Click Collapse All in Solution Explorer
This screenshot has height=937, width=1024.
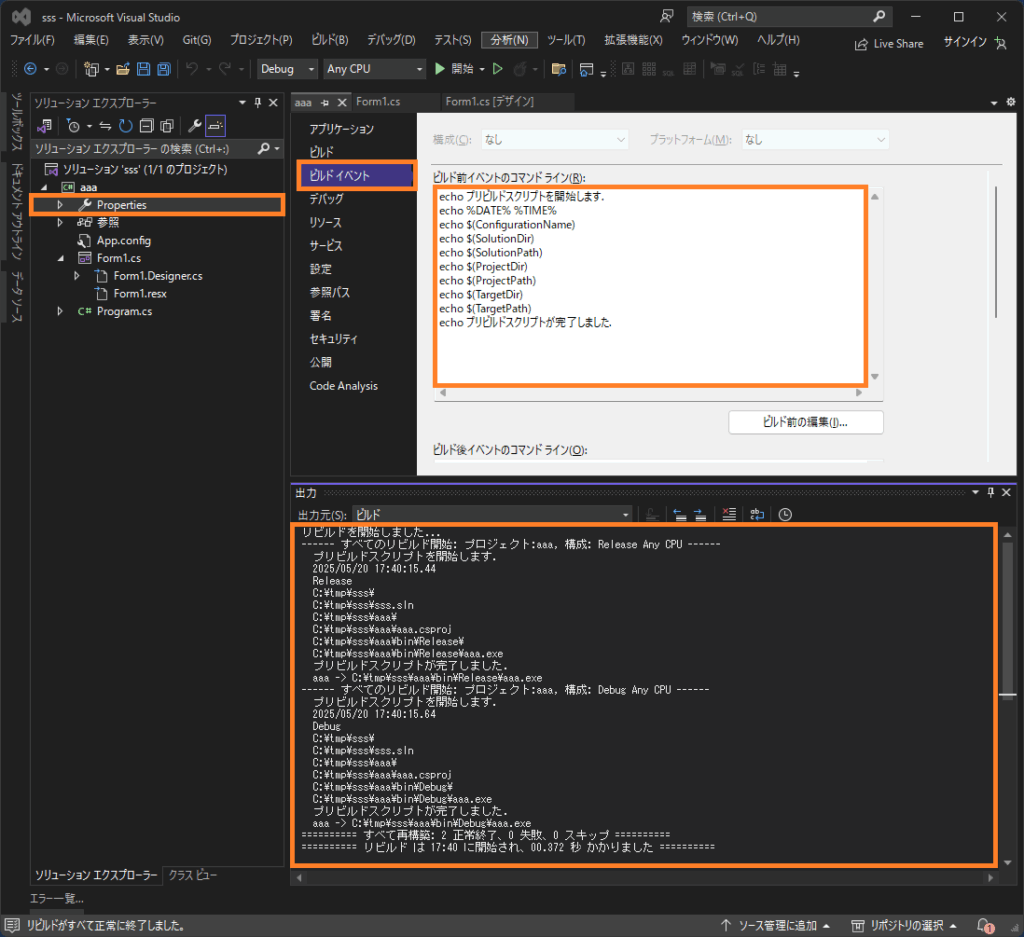(146, 126)
